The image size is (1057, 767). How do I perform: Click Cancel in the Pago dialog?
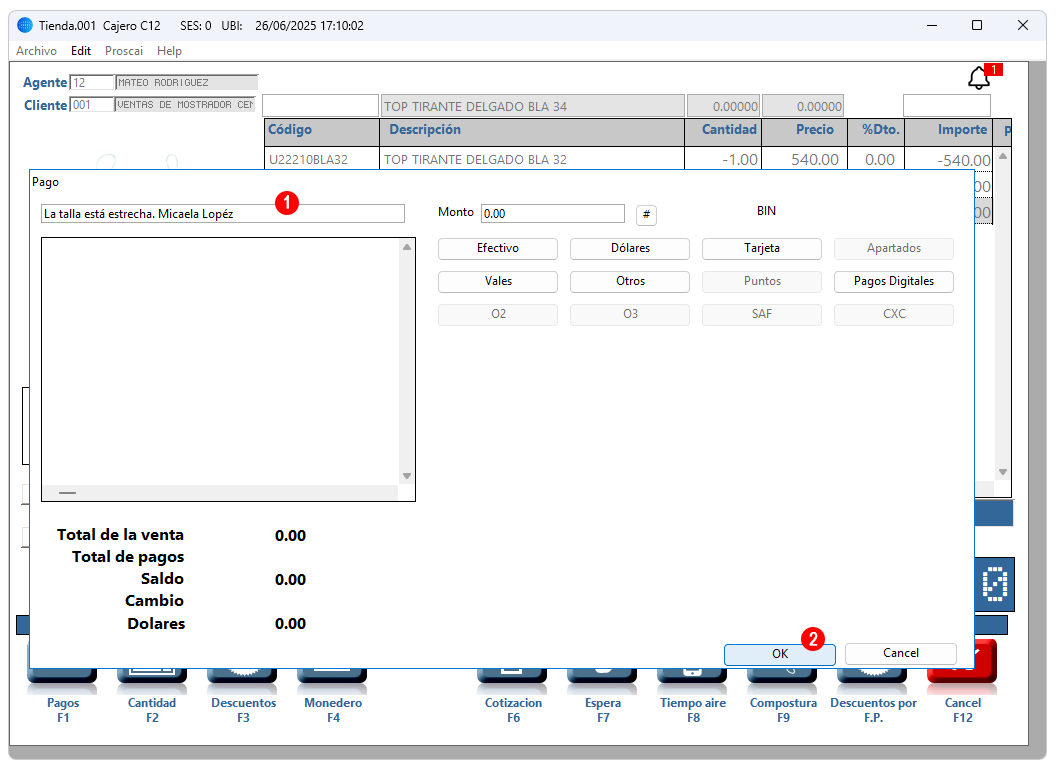coord(901,653)
